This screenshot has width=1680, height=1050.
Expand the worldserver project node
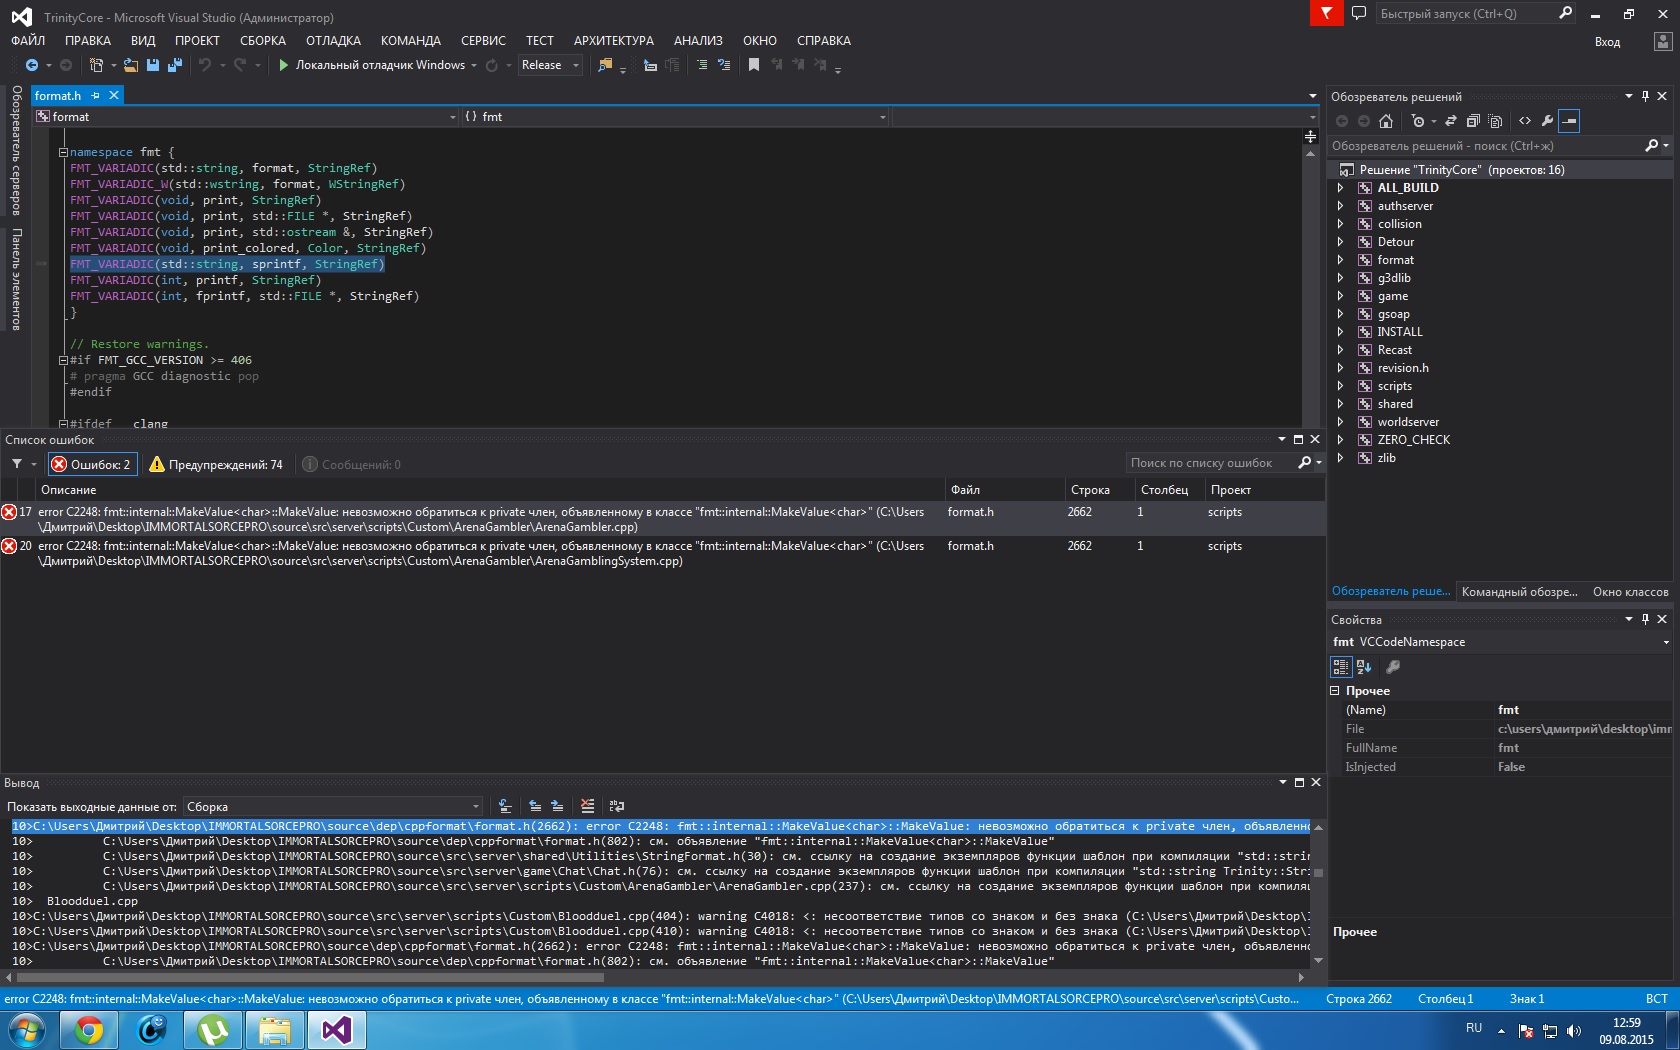pyautogui.click(x=1341, y=422)
